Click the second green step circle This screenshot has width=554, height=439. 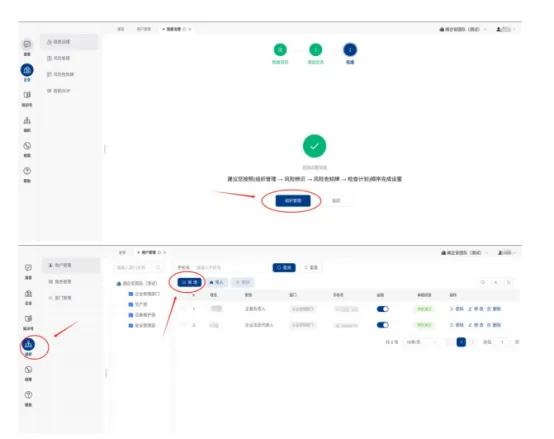[x=316, y=50]
